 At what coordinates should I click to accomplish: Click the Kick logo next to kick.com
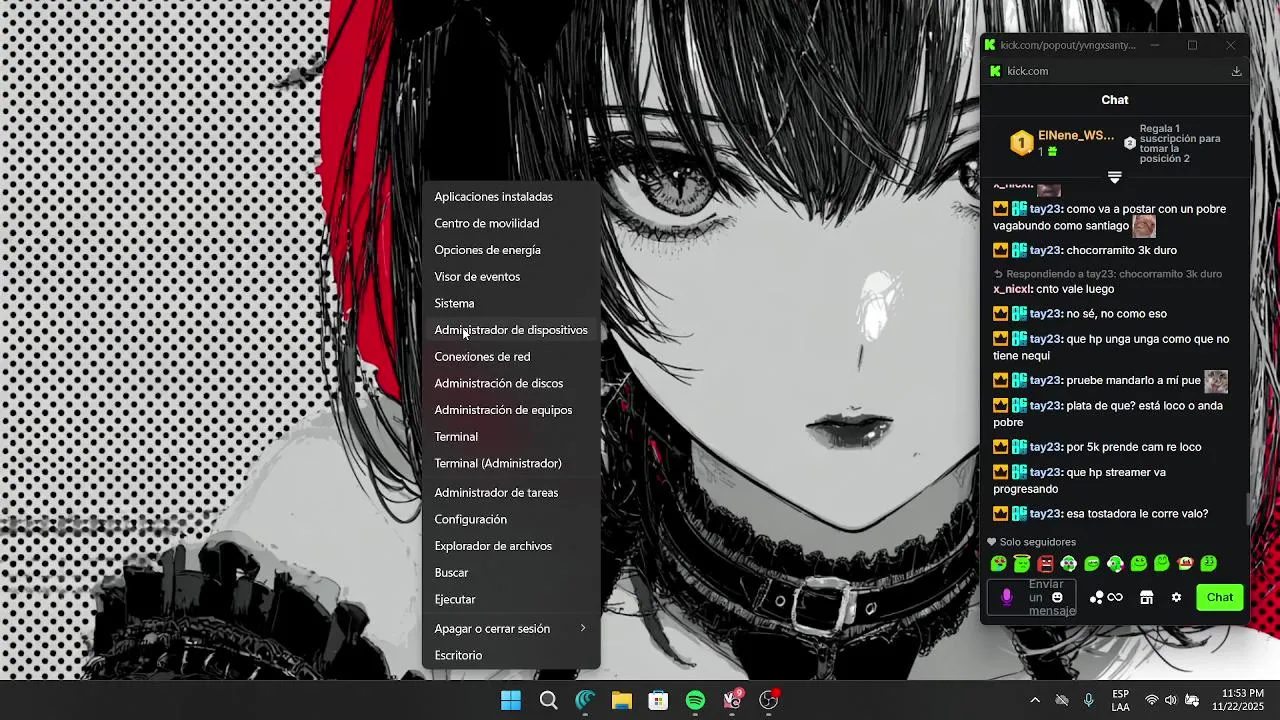point(995,71)
